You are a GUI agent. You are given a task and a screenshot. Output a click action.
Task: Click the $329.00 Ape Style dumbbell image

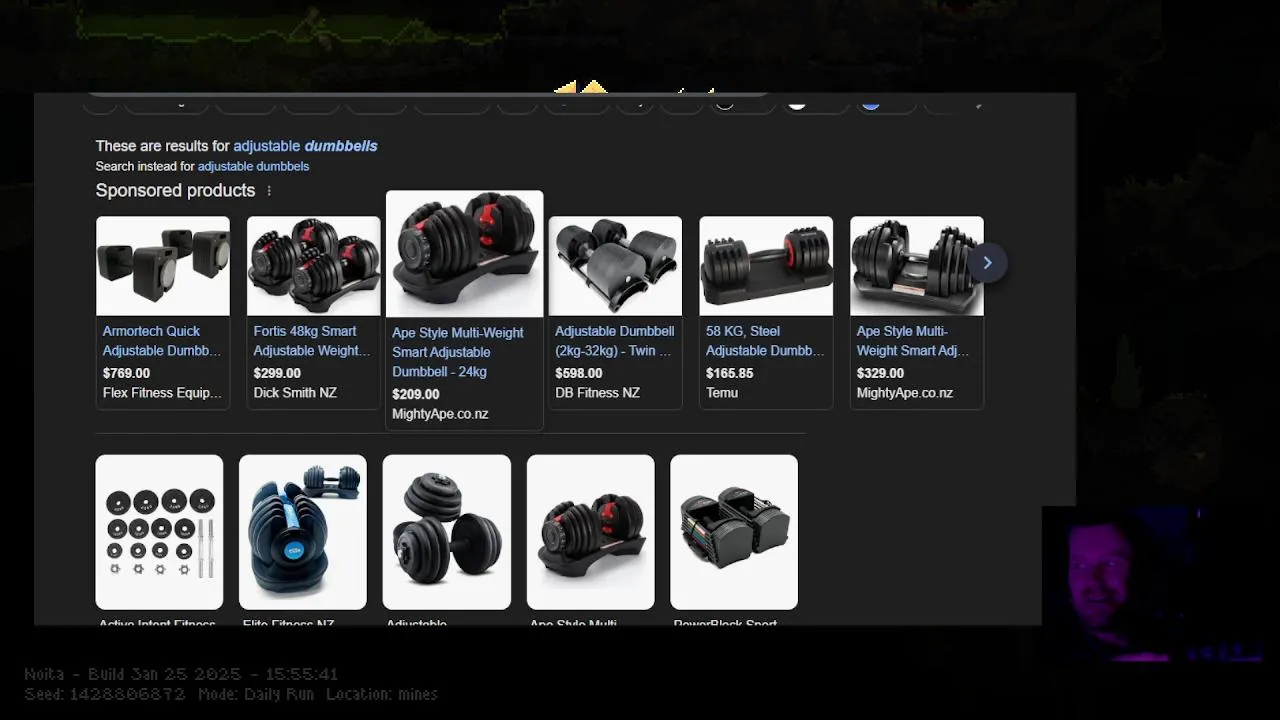(x=917, y=266)
